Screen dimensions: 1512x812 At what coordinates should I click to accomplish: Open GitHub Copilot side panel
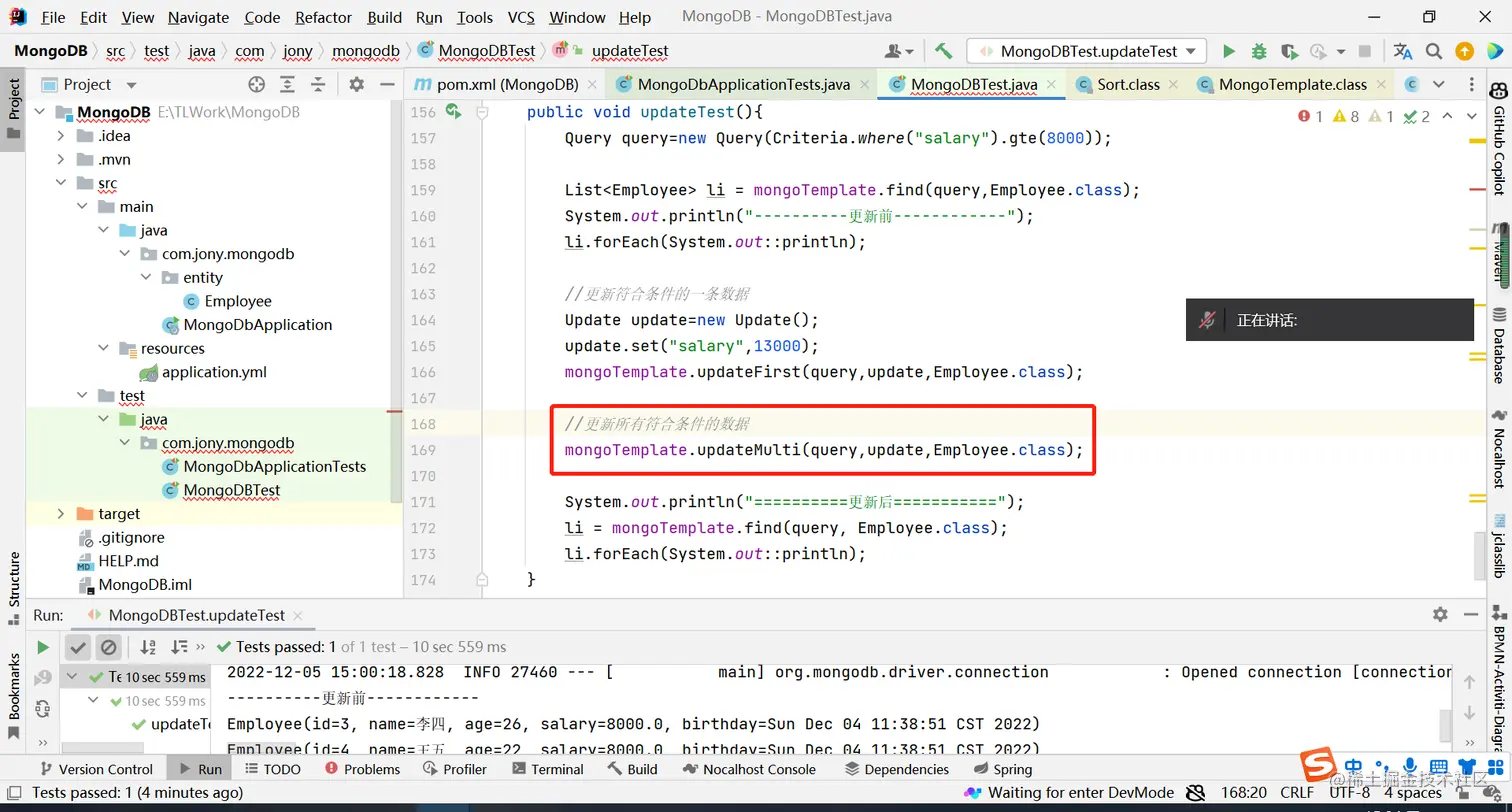(1498, 140)
